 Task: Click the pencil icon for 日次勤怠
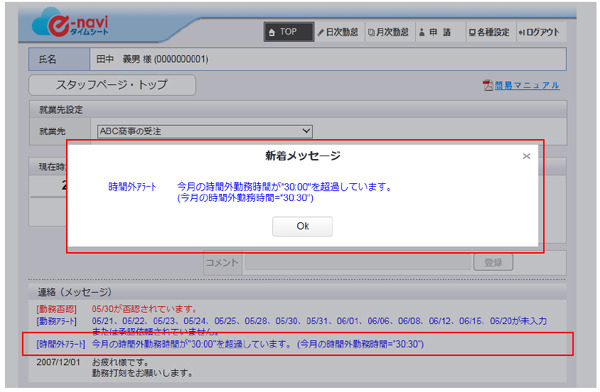coord(321,33)
